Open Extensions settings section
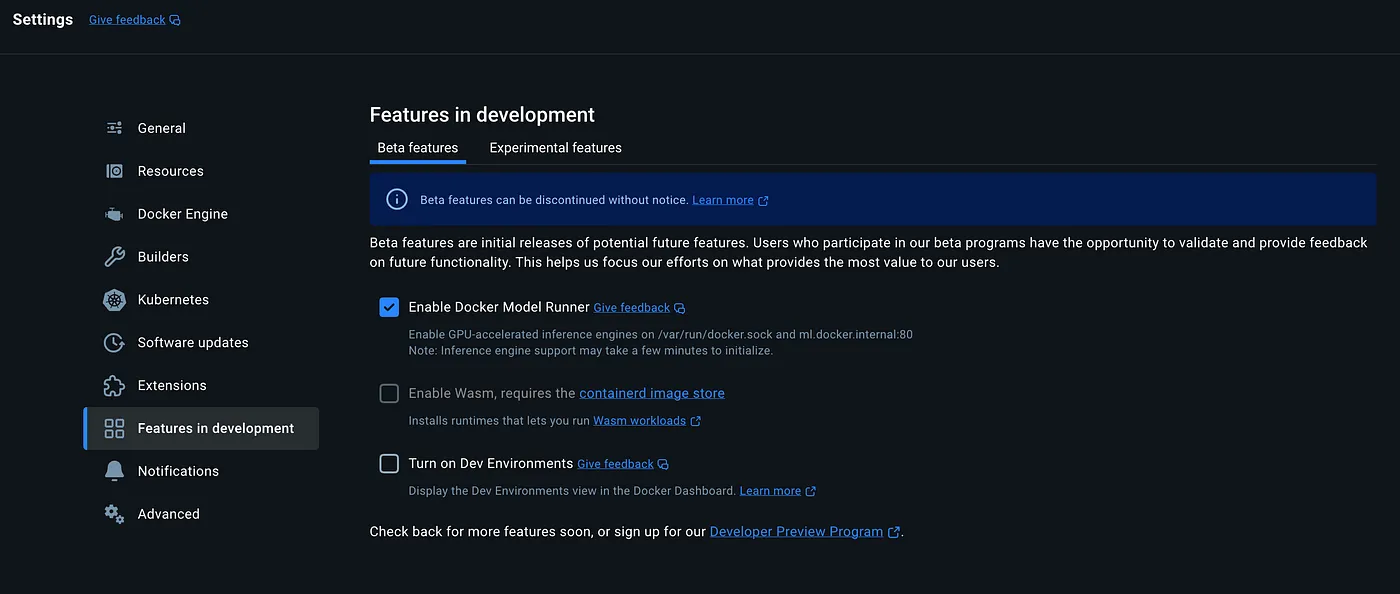The width and height of the screenshot is (1400, 594). pos(201,386)
